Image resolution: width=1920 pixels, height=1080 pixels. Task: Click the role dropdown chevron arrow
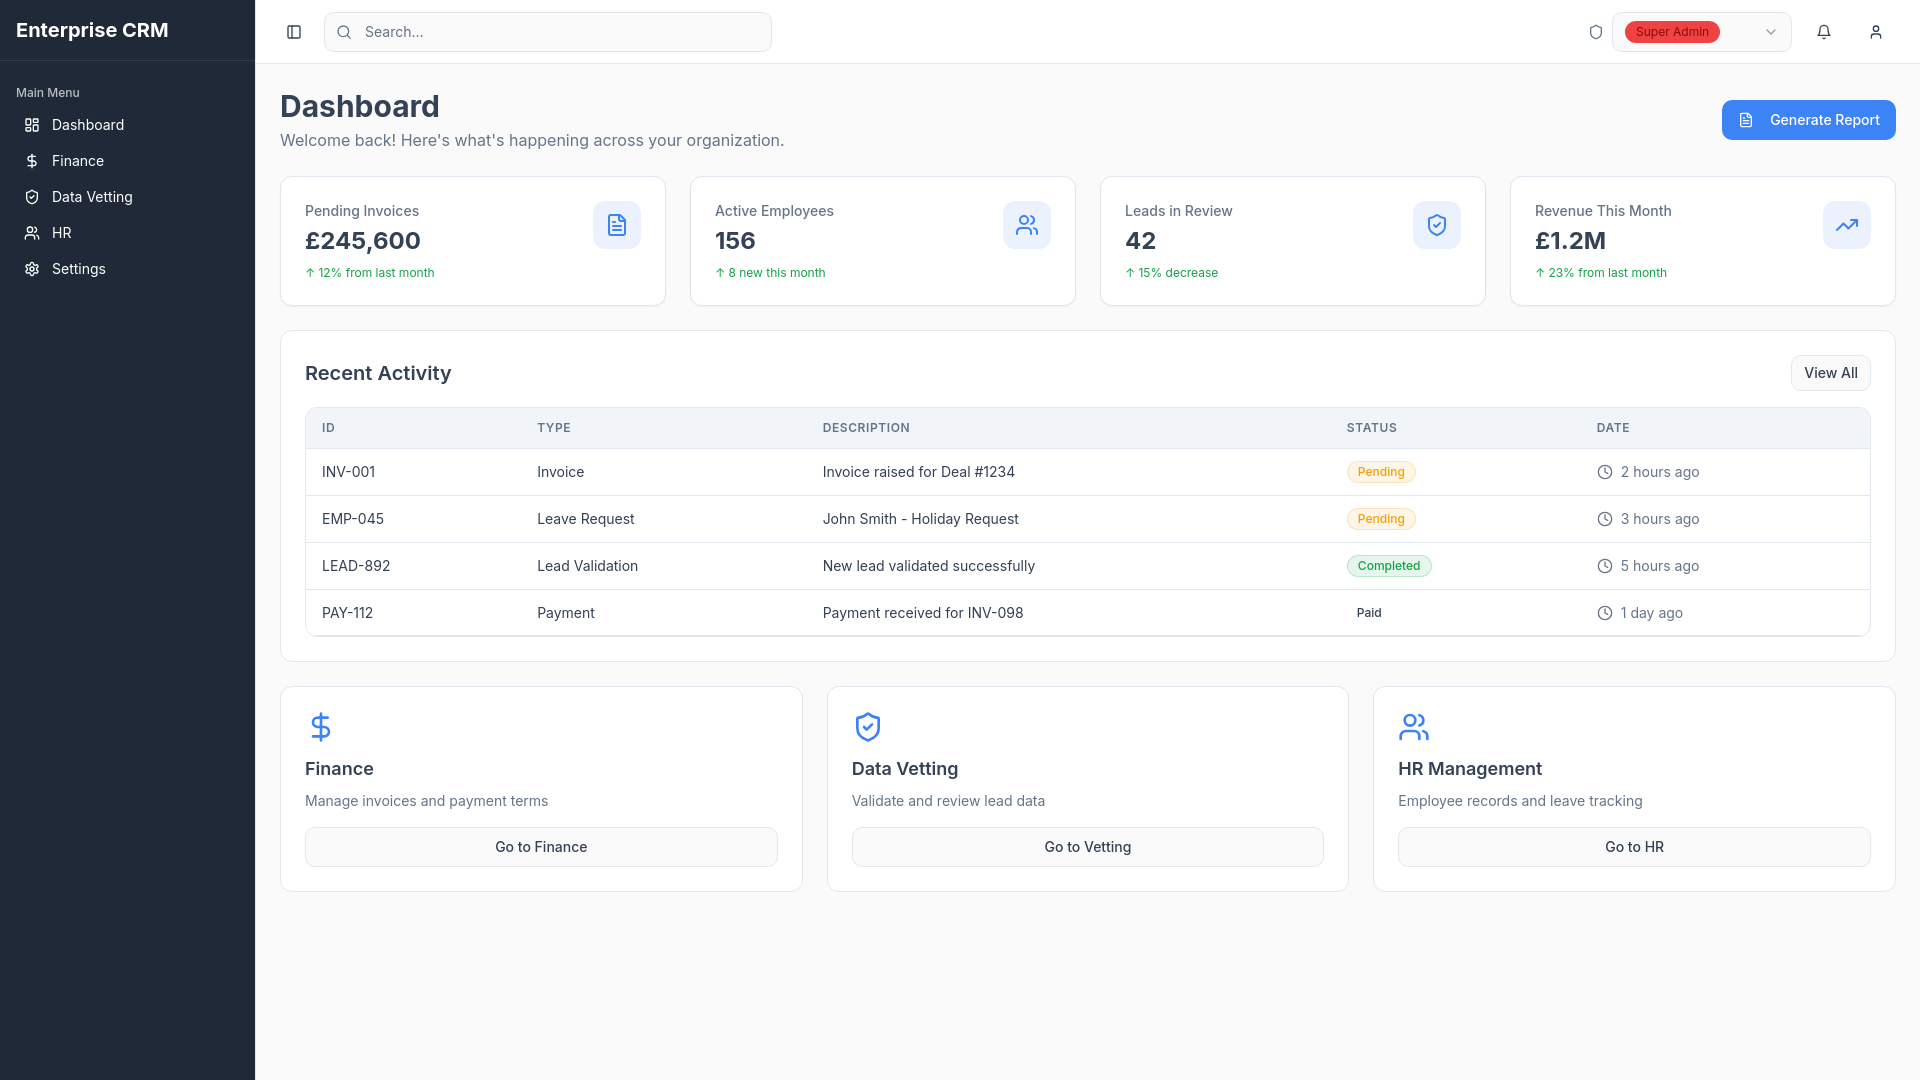click(1771, 32)
